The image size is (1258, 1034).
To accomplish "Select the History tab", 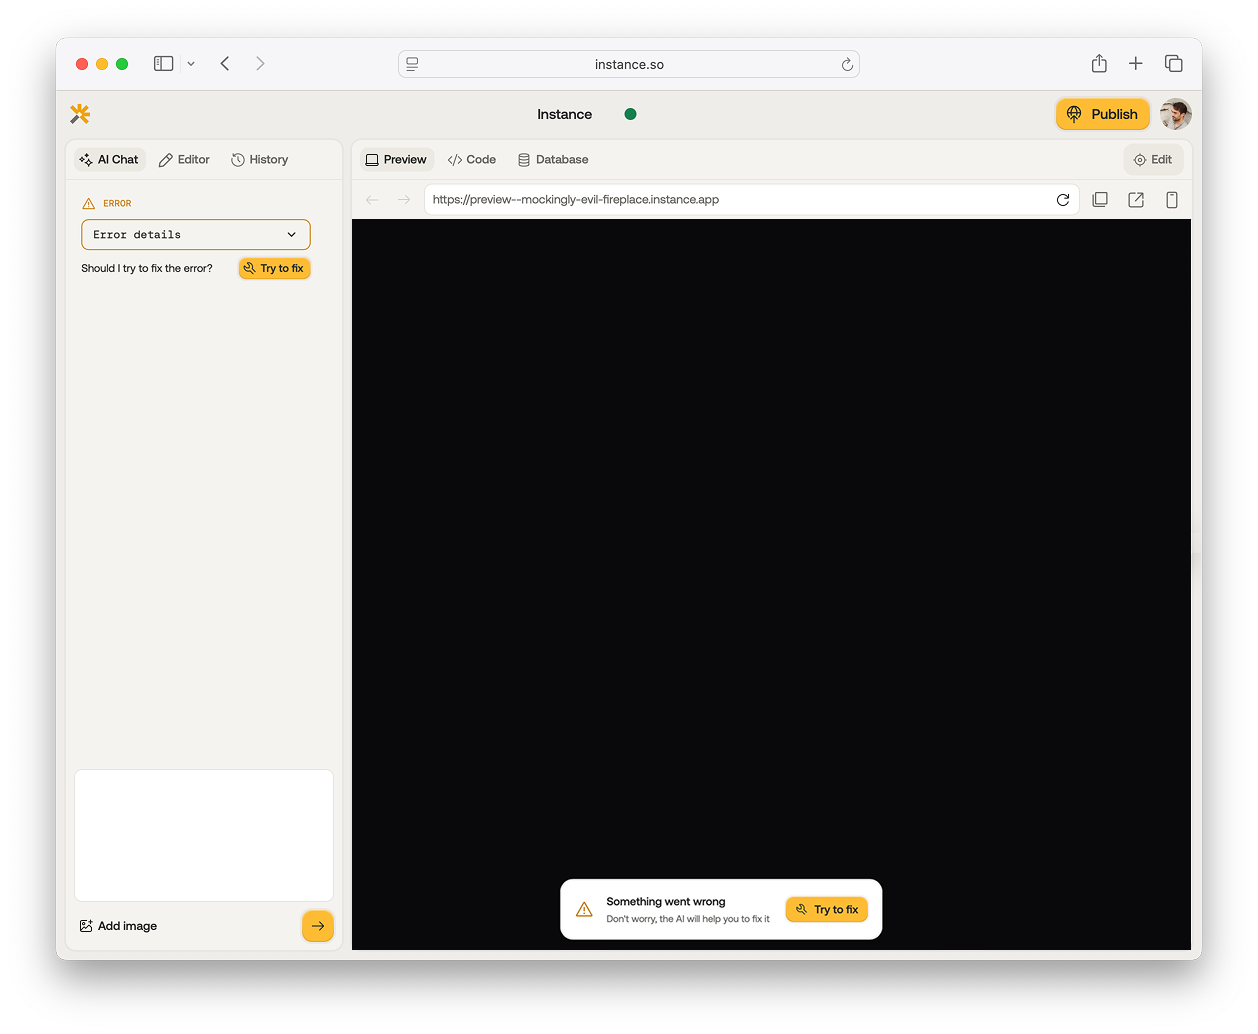I will point(260,160).
